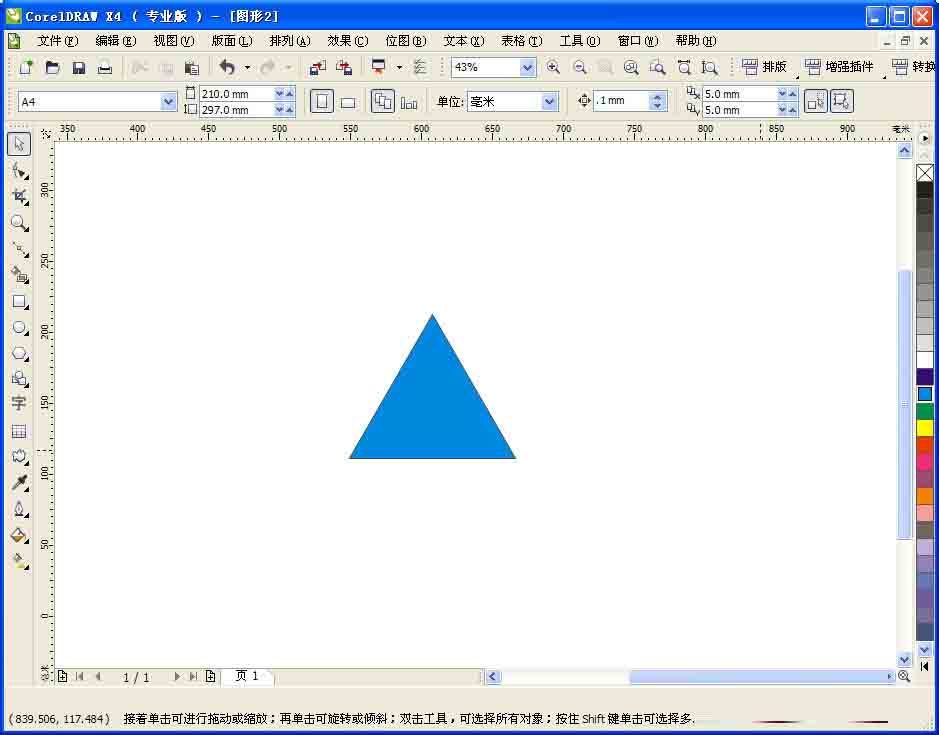Open the units dropdown showing 毫米

coord(548,101)
